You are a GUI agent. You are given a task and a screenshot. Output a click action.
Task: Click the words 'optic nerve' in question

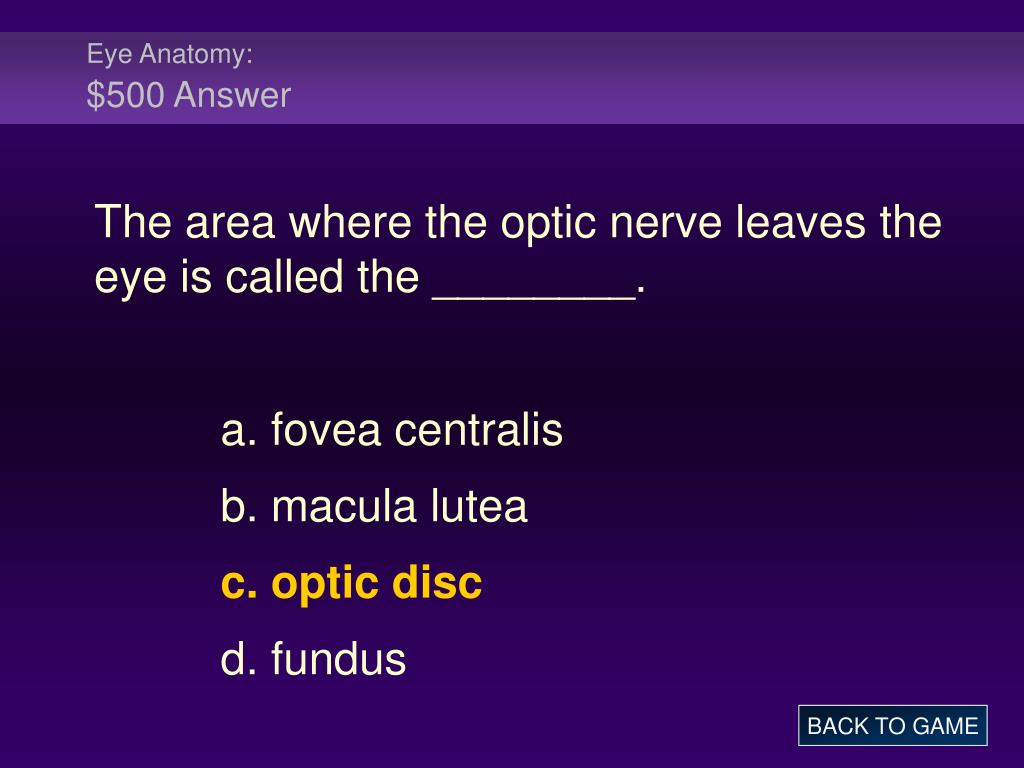coord(611,223)
